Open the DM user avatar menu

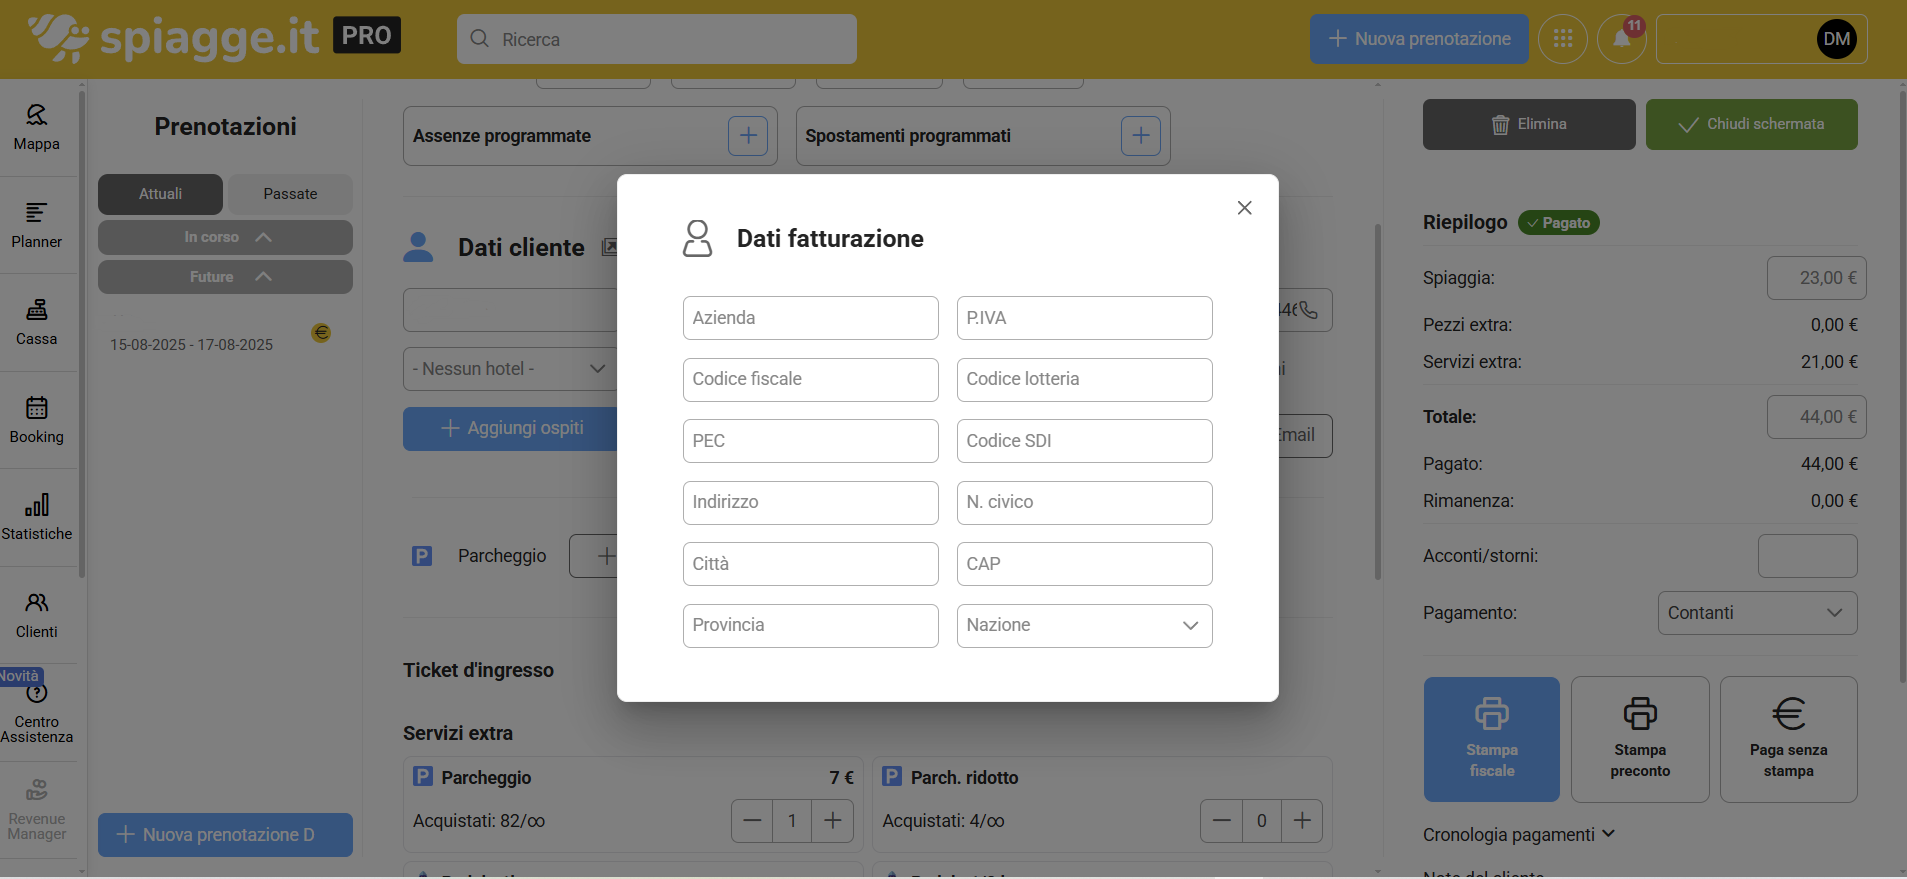pyautogui.click(x=1836, y=39)
